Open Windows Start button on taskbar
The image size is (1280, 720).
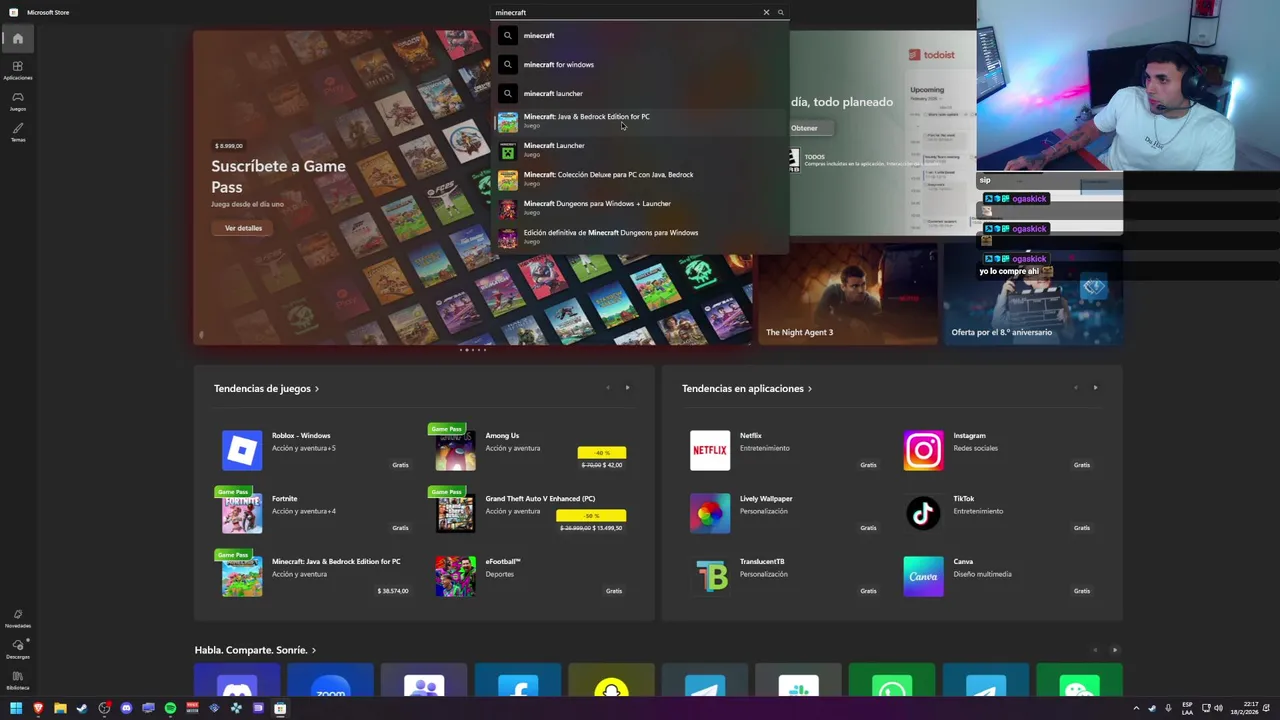[x=16, y=708]
